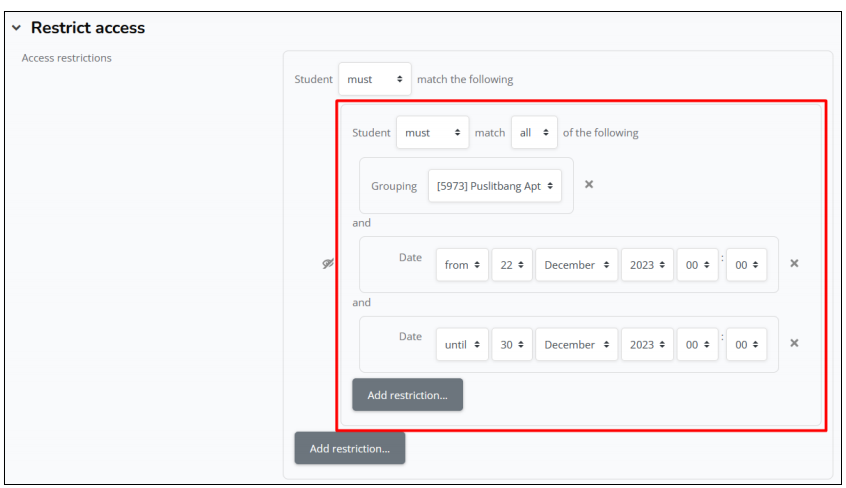Change the end day 30 dropdown

(512, 344)
